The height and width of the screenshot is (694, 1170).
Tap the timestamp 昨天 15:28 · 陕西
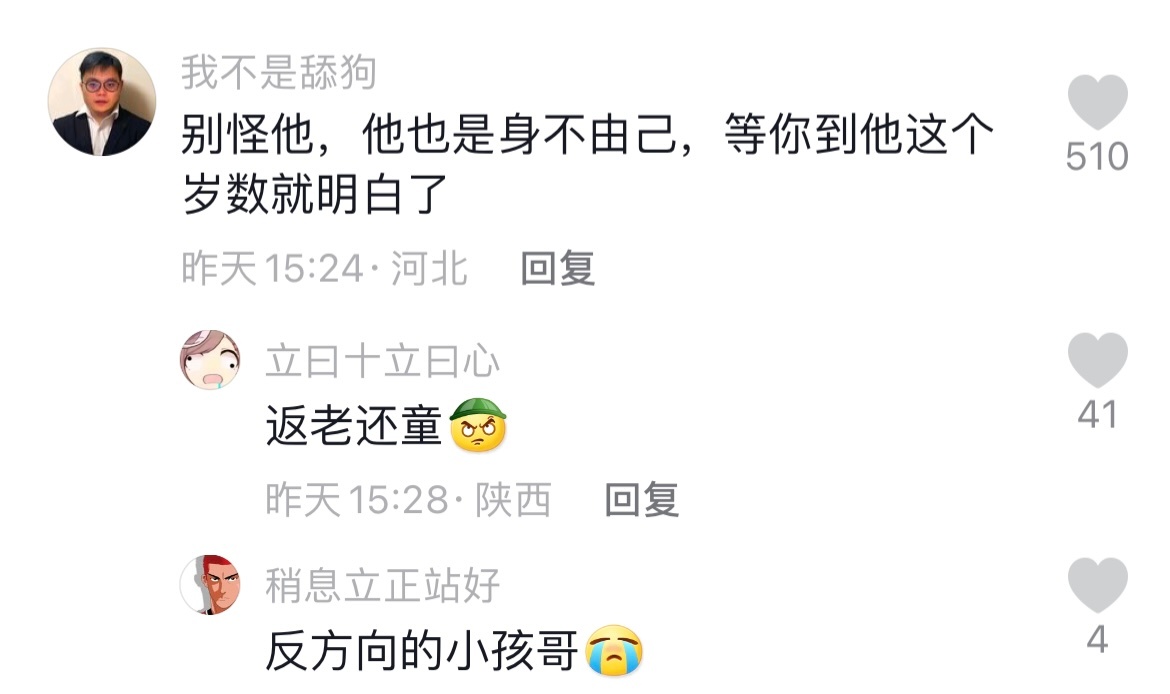pos(409,499)
